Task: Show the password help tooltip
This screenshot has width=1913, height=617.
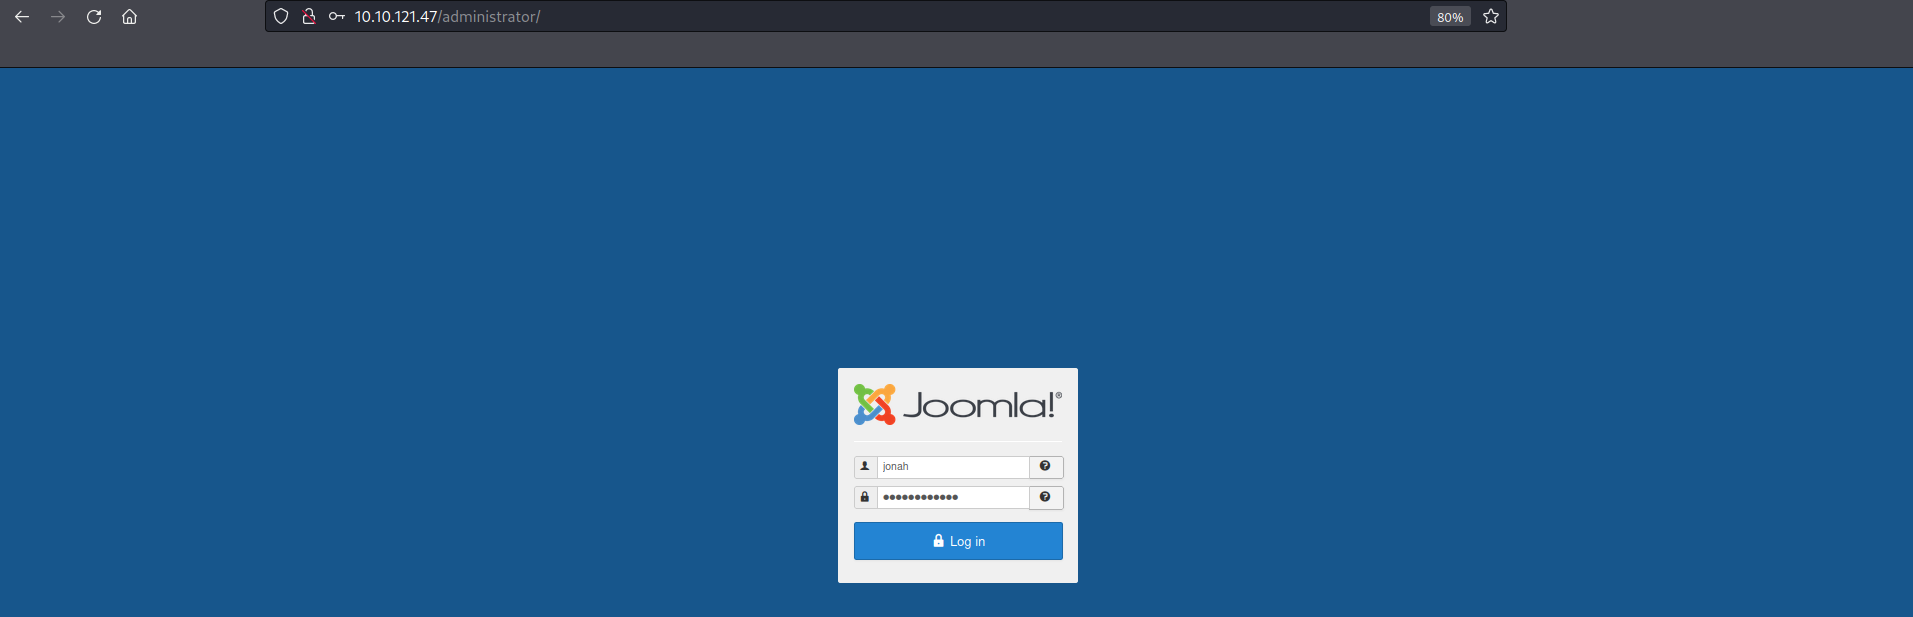Action: point(1046,497)
